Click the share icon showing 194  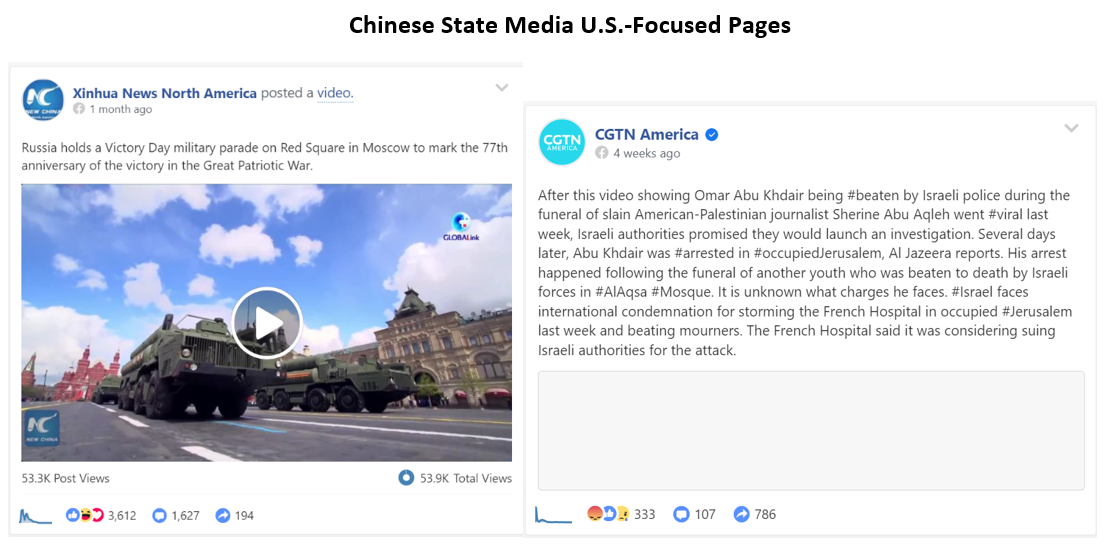[x=222, y=516]
